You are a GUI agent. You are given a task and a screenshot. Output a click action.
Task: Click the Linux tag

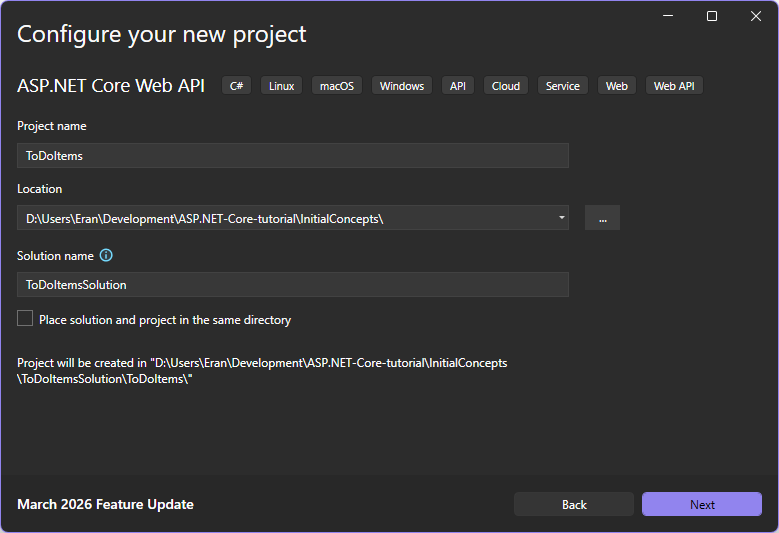click(282, 85)
